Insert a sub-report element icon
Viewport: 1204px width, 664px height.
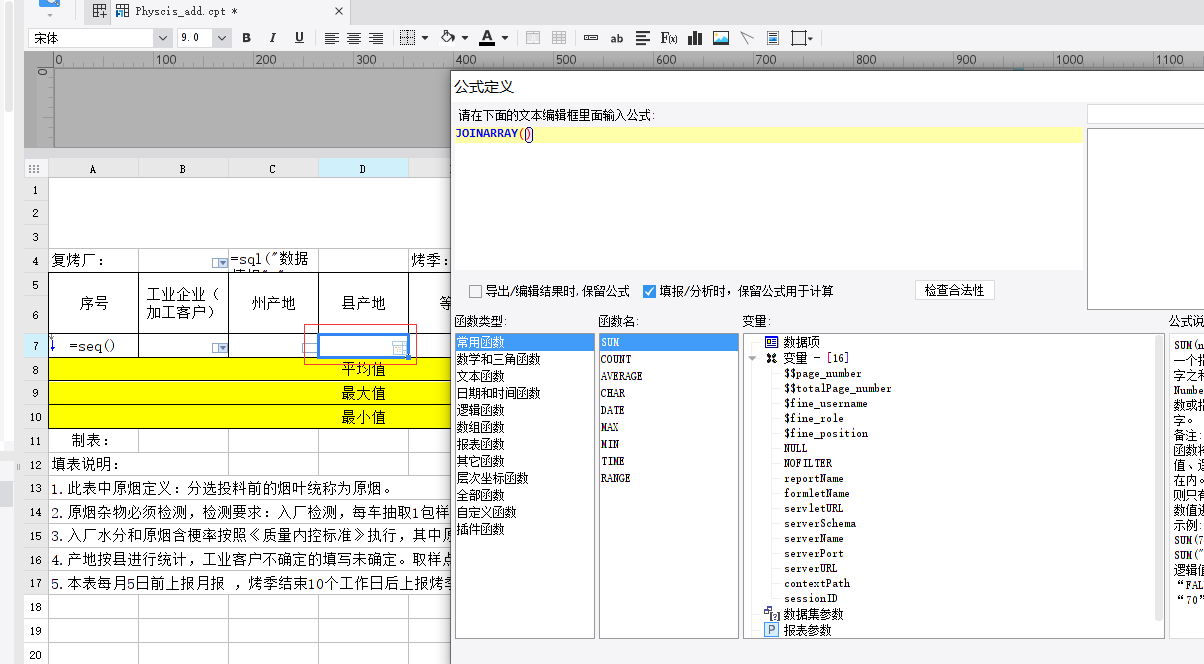773,38
